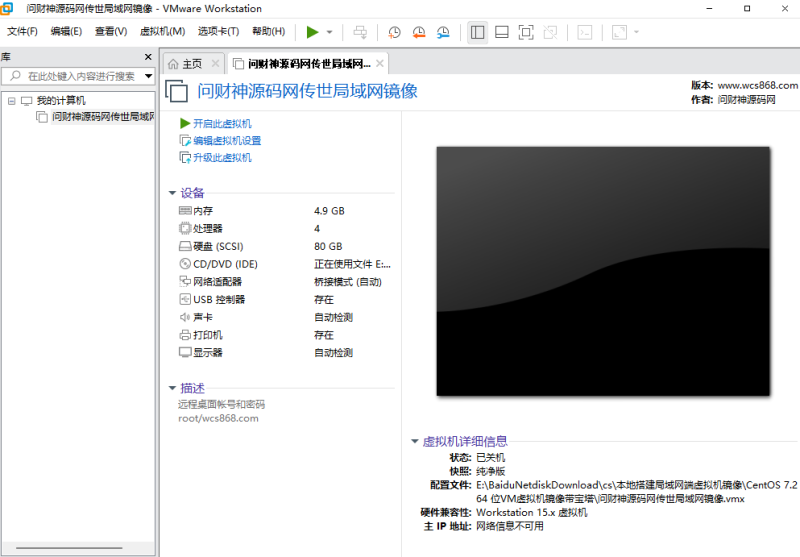Click 编辑虚拟机设置 link
This screenshot has width=800, height=557.
227,140
